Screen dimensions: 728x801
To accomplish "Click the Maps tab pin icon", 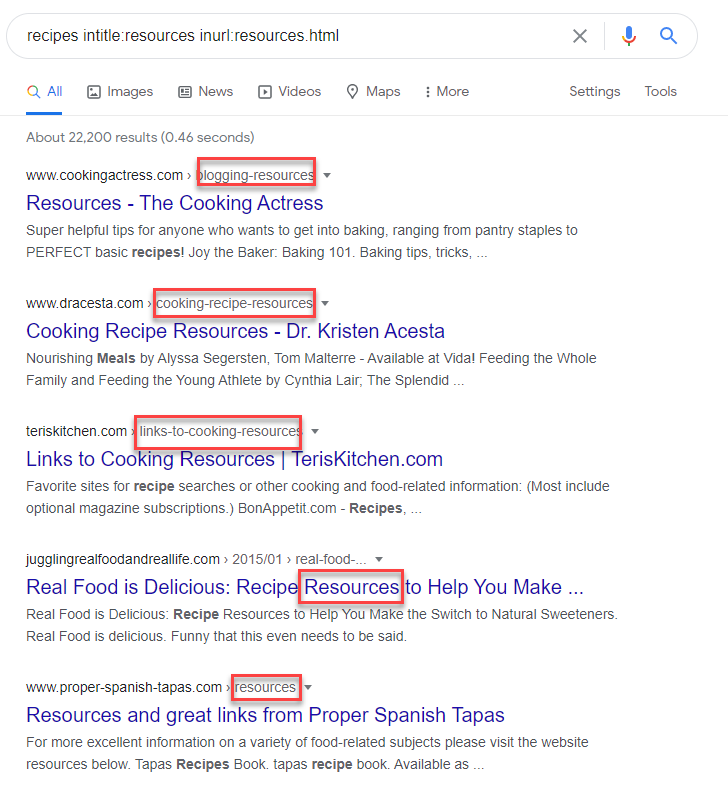I will pyautogui.click(x=353, y=92).
